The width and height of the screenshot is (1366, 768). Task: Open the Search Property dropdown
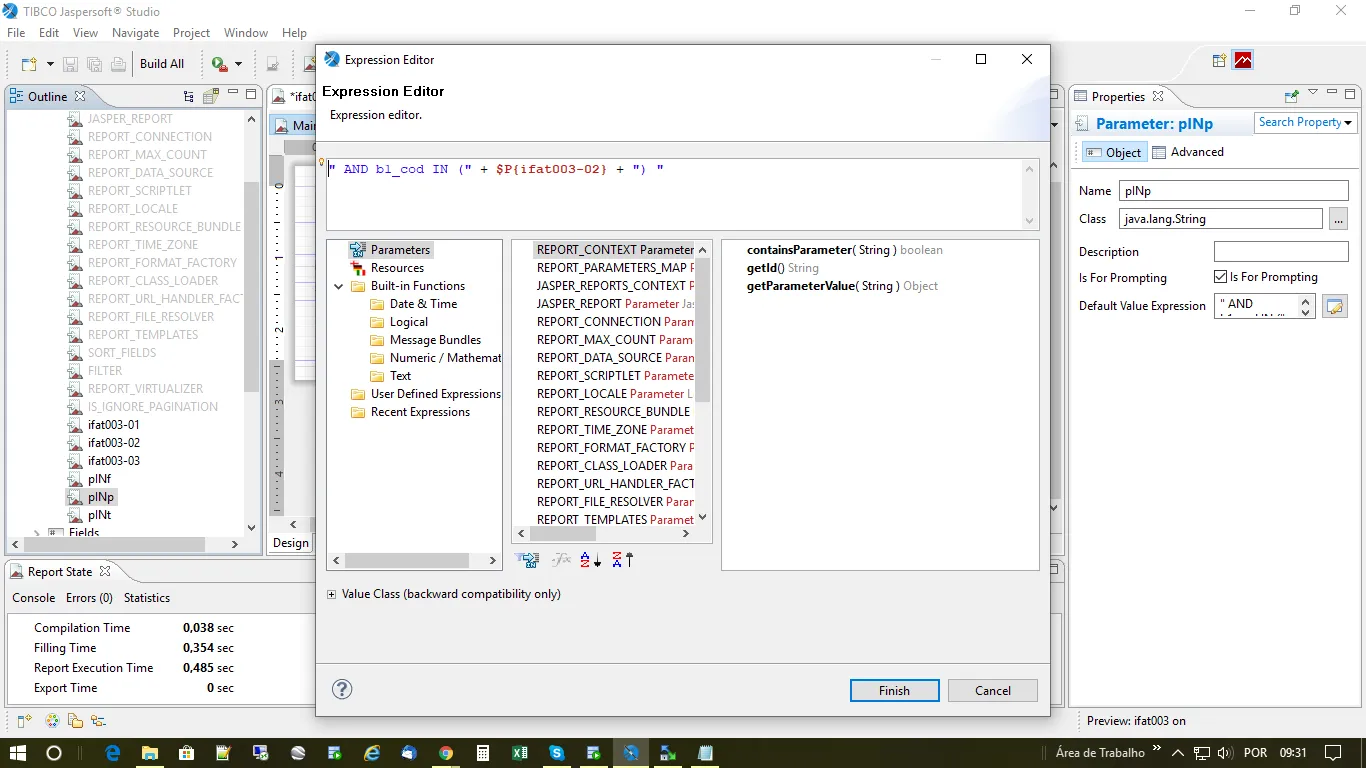[1305, 122]
